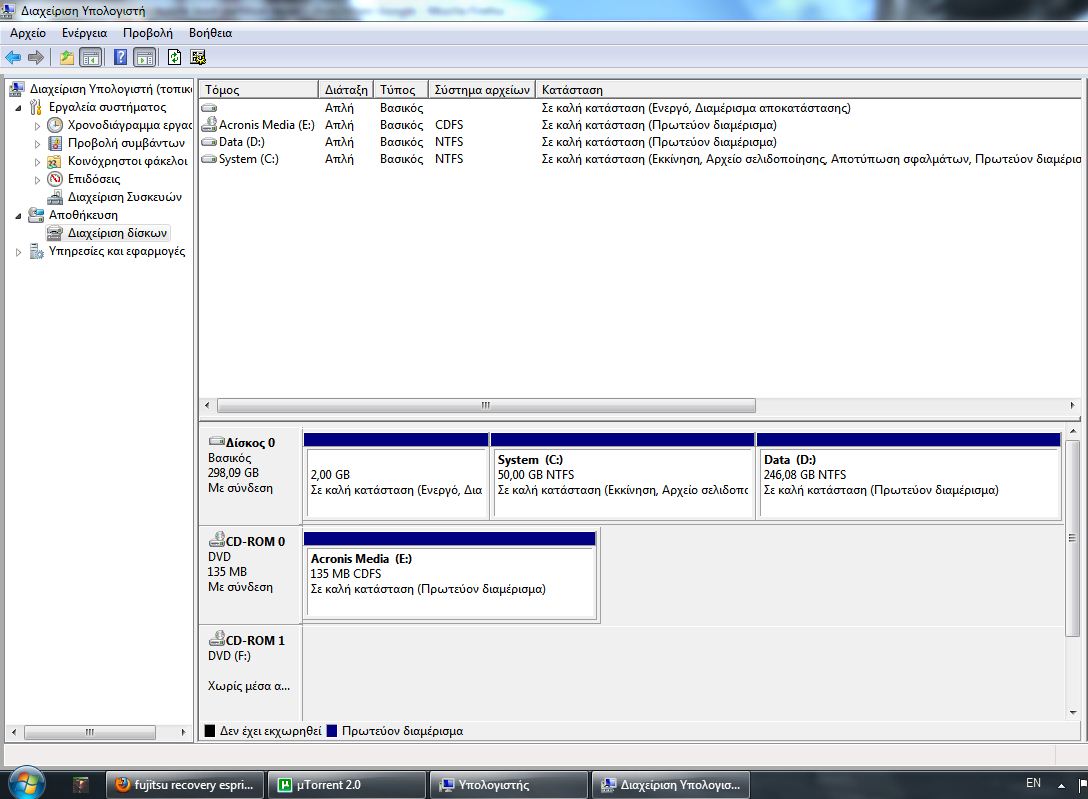Expand the Χρονοδιάγραμμα εργασιών node
Screen dimensions: 1088x799
pos(37,126)
